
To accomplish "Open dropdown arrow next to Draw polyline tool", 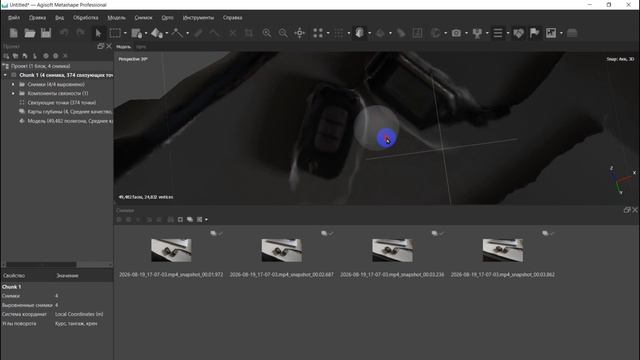I will [187, 33].
